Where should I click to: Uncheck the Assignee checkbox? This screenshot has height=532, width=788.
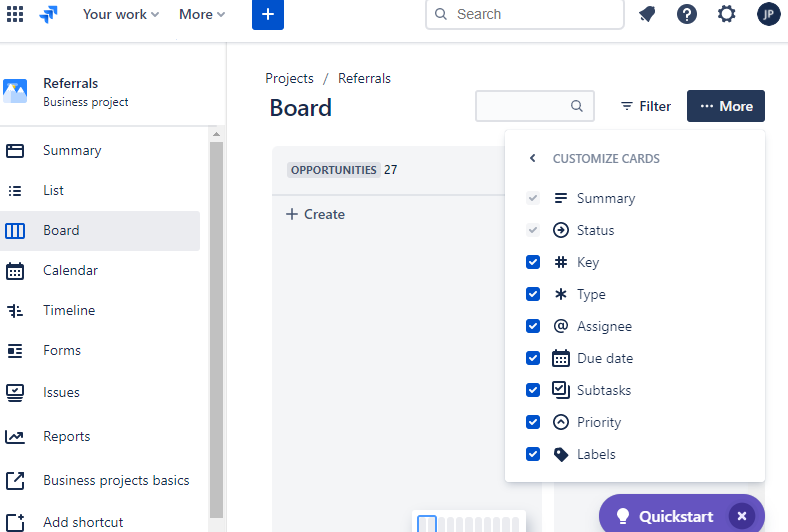(533, 326)
